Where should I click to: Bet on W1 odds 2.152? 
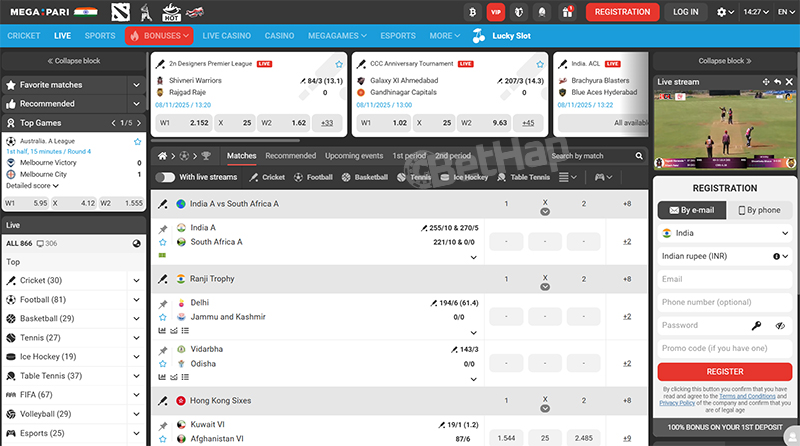click(184, 123)
